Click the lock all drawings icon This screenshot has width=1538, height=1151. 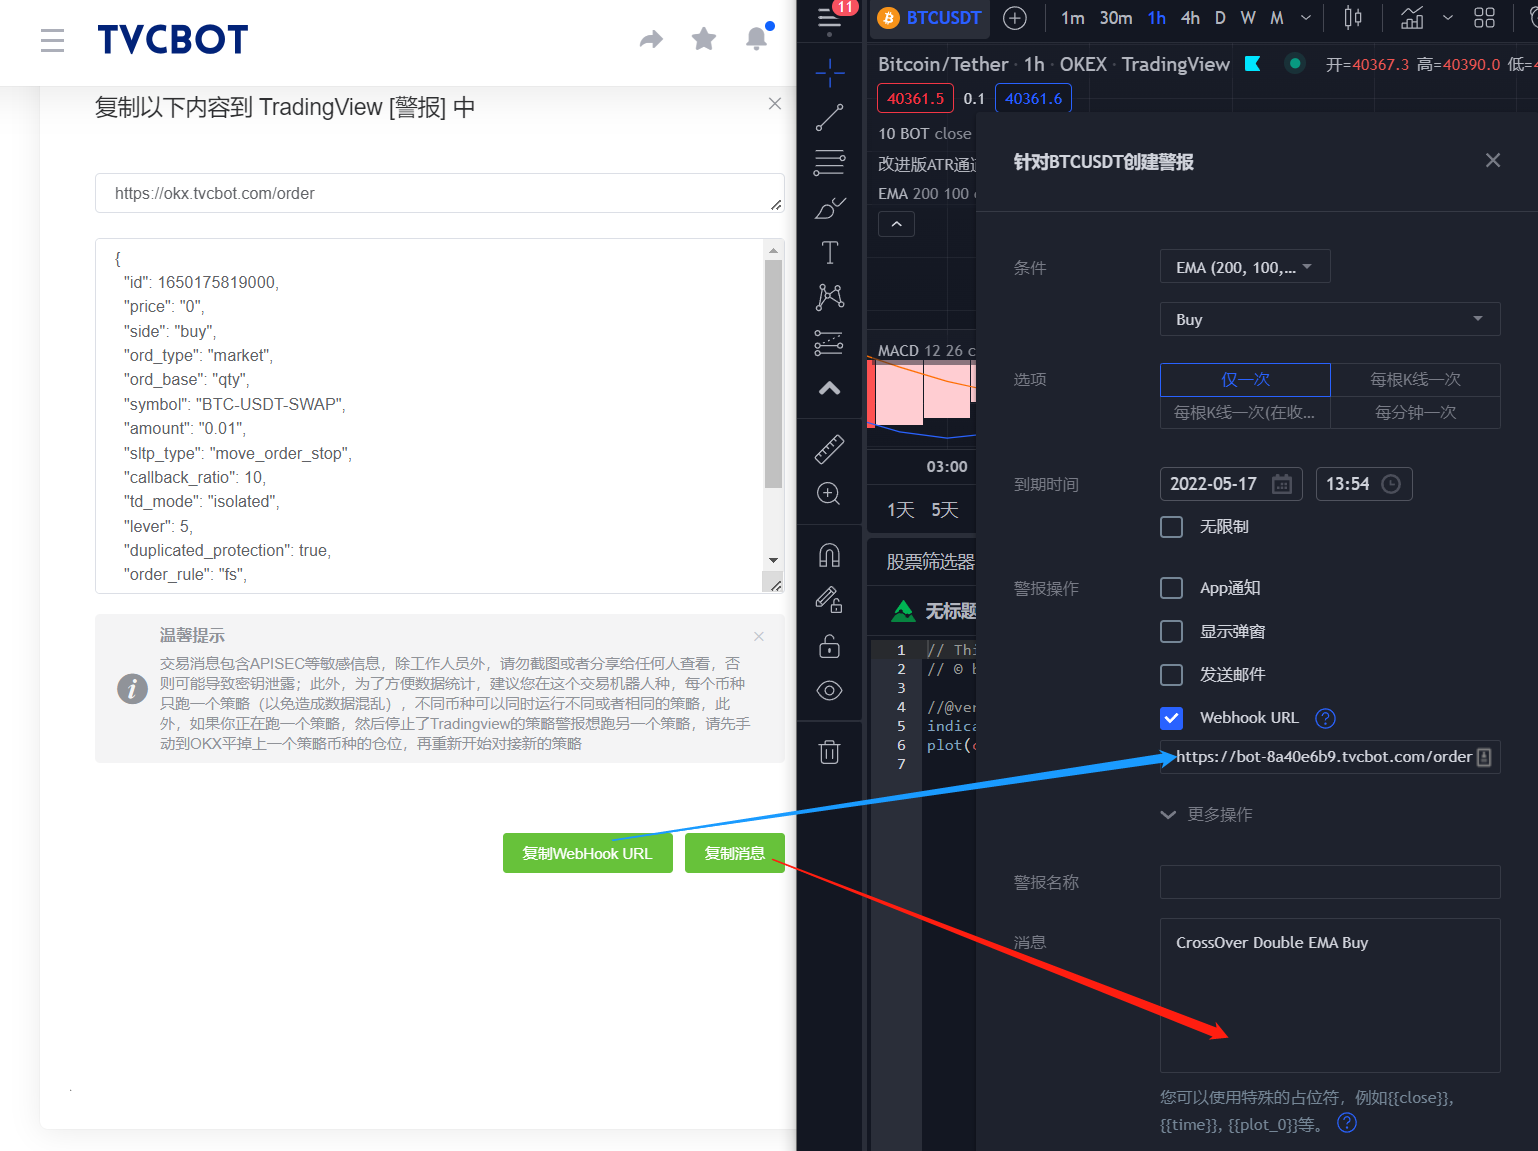tap(829, 646)
